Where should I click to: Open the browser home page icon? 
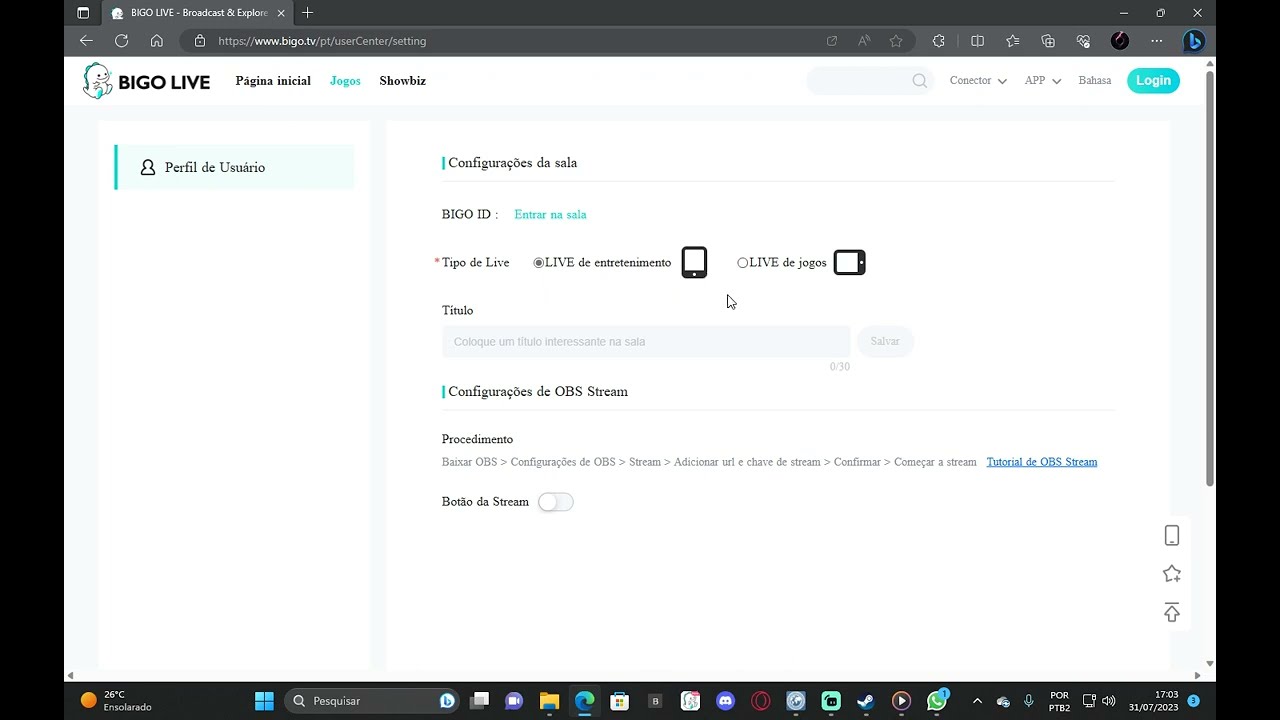tap(156, 41)
